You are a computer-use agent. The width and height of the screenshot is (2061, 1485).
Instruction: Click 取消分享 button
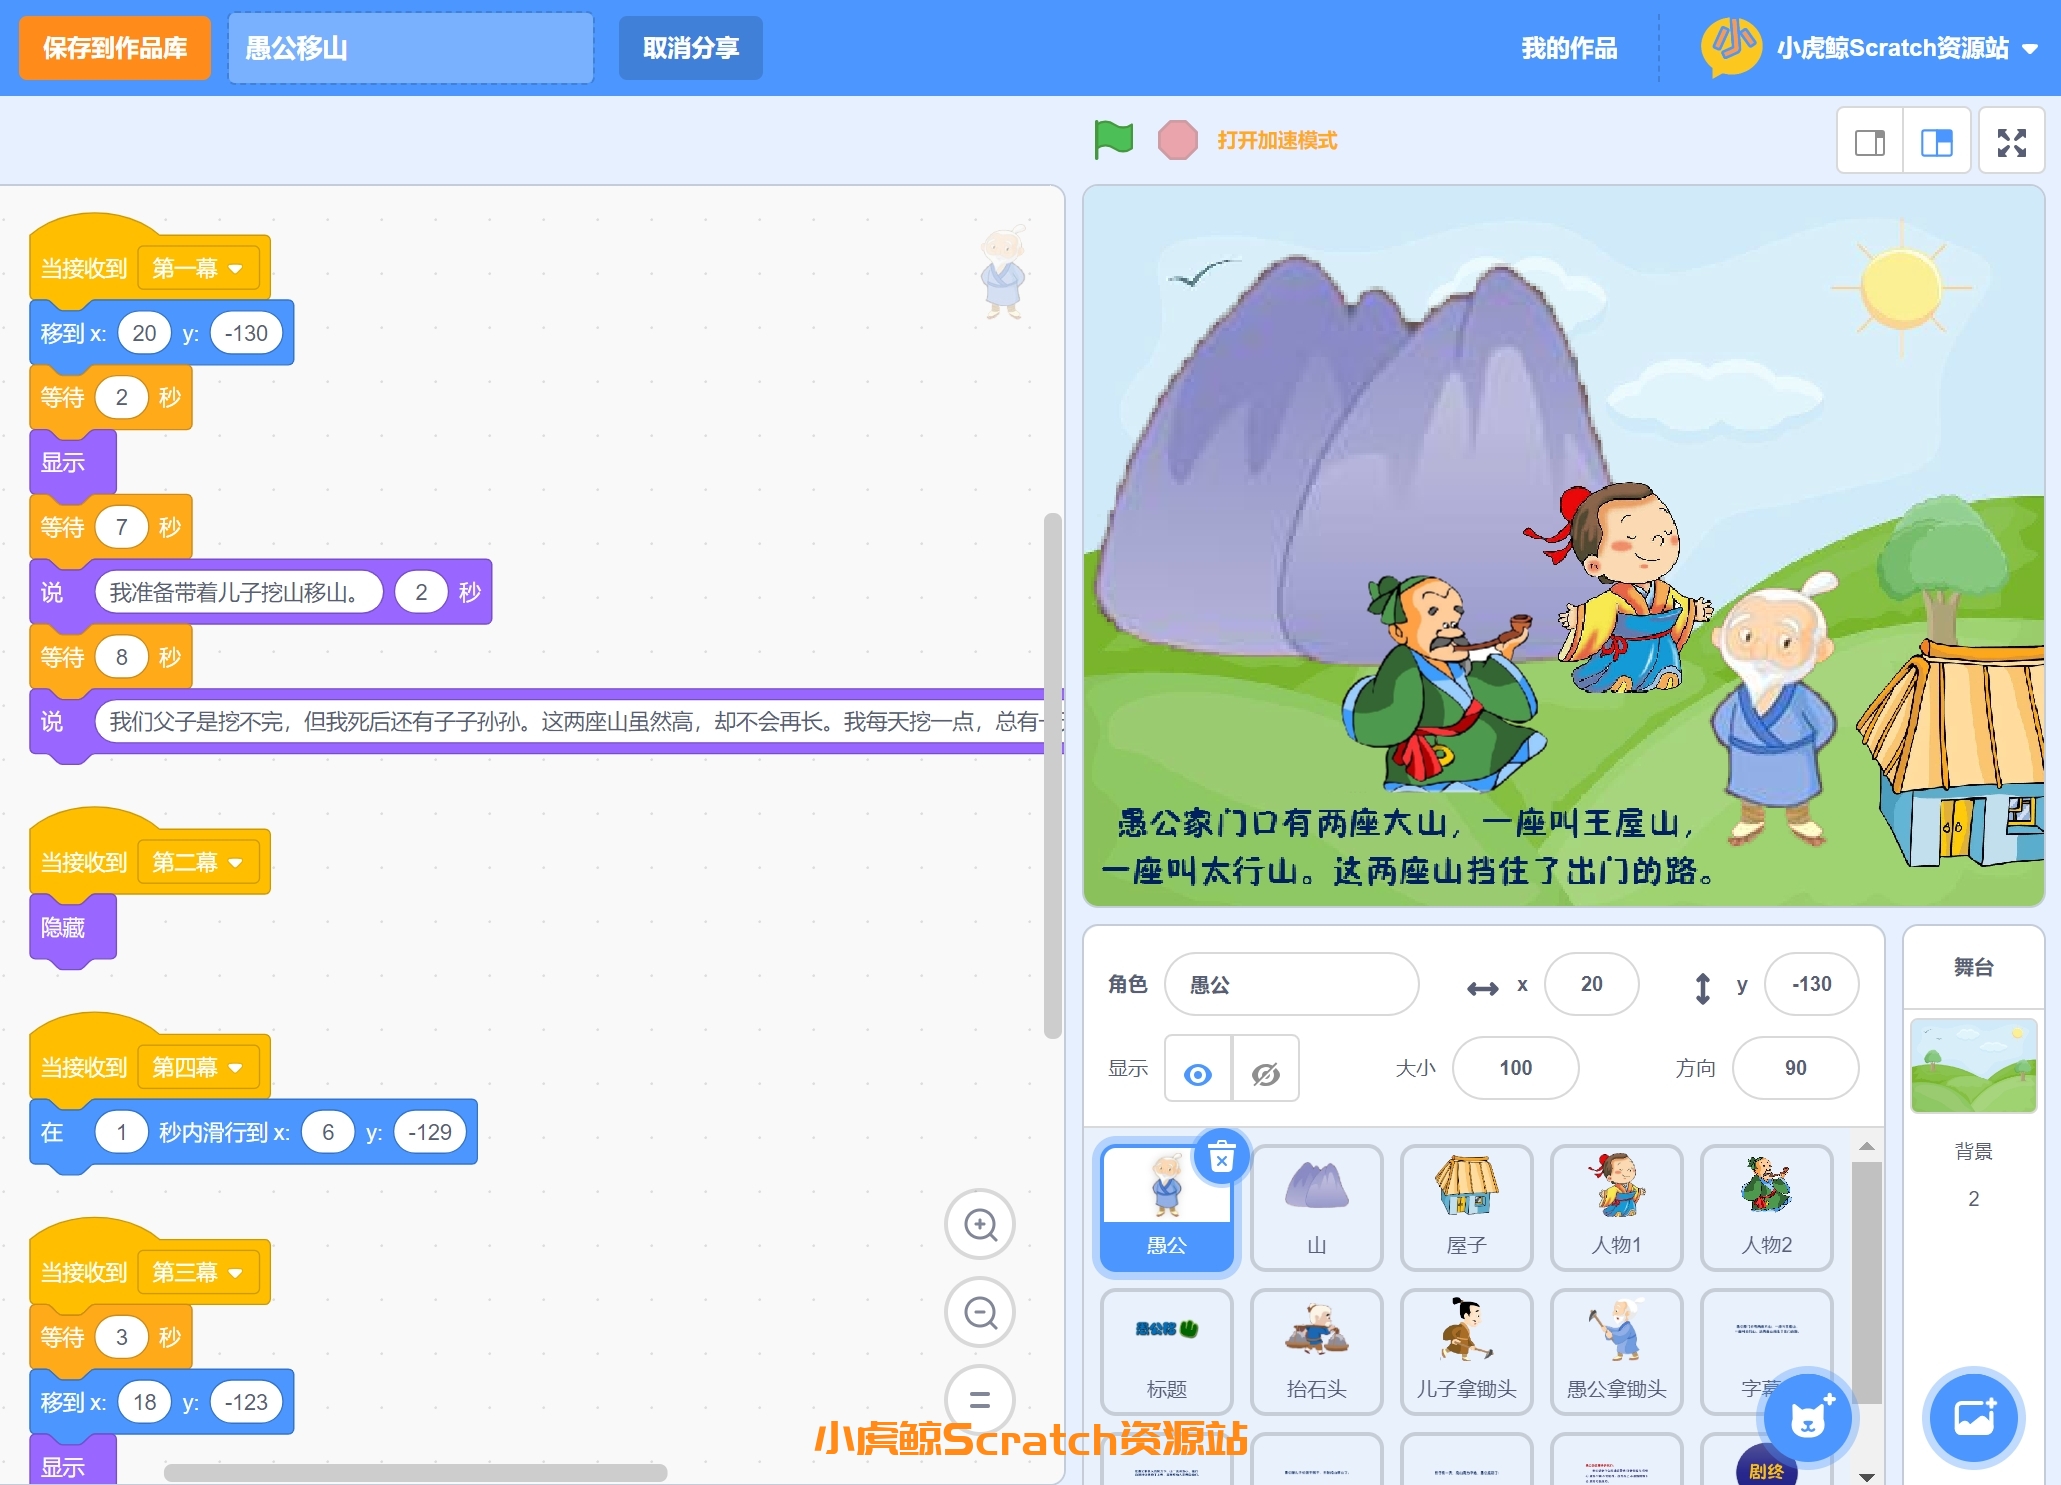(x=690, y=48)
